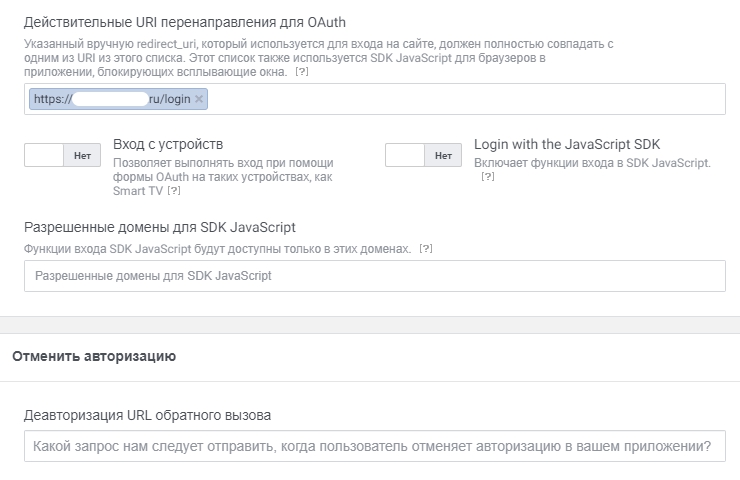Click empty area of the OAuth redirect URI field

[460, 99]
